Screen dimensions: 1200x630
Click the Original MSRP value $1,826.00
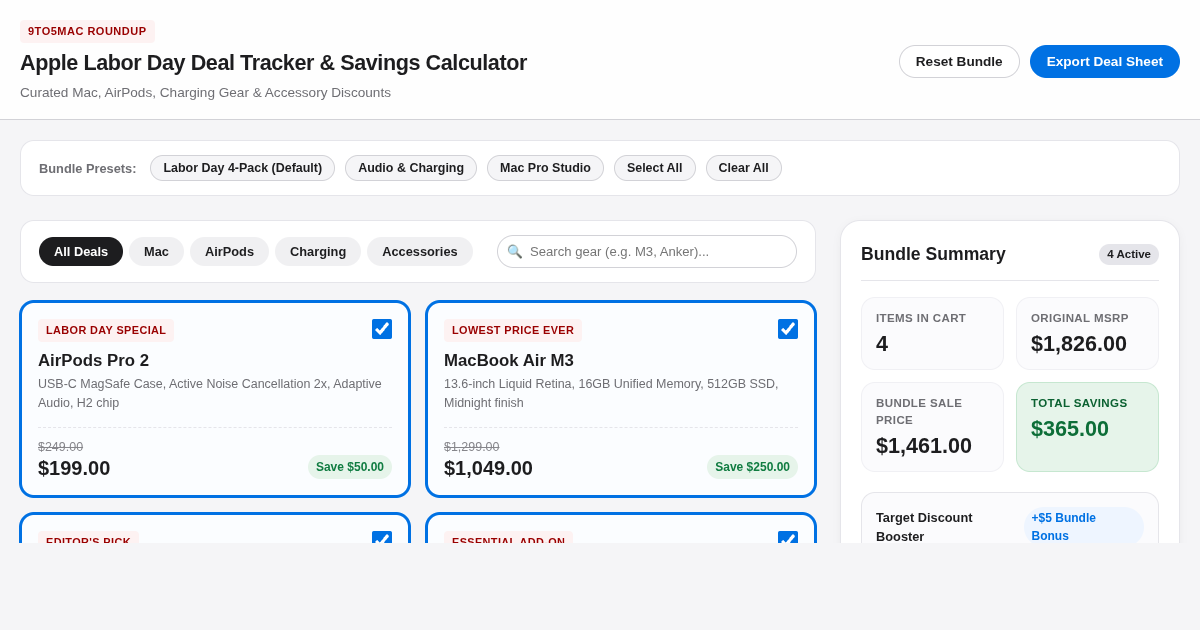click(x=1079, y=344)
